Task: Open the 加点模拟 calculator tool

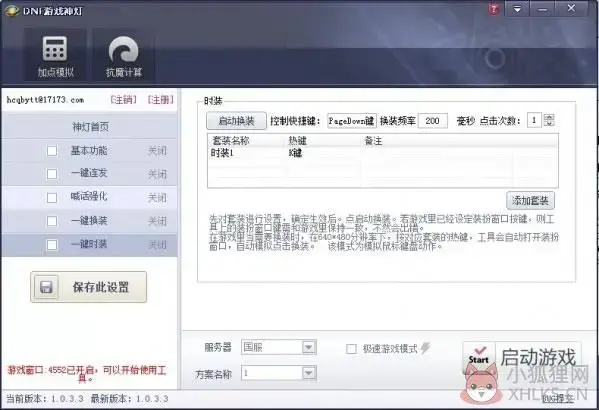Action: [x=55, y=55]
